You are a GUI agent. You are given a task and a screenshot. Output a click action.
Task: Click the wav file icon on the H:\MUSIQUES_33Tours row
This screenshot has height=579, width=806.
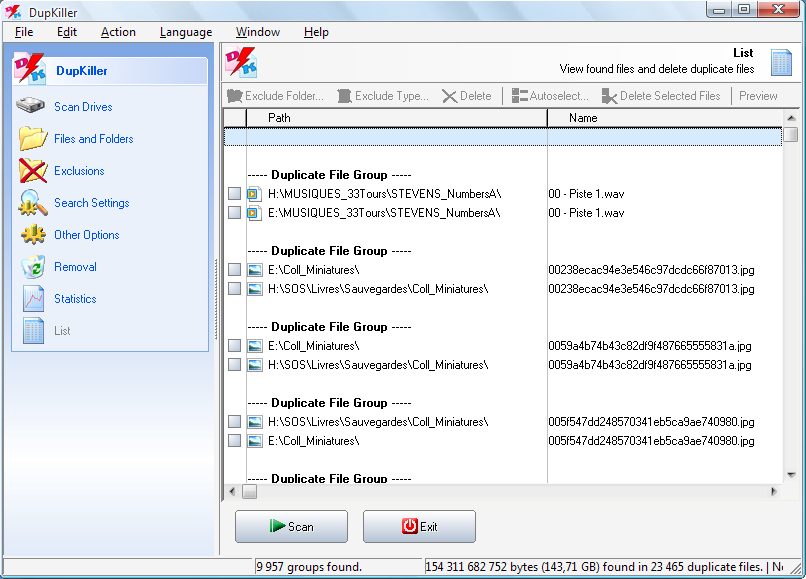click(x=253, y=194)
